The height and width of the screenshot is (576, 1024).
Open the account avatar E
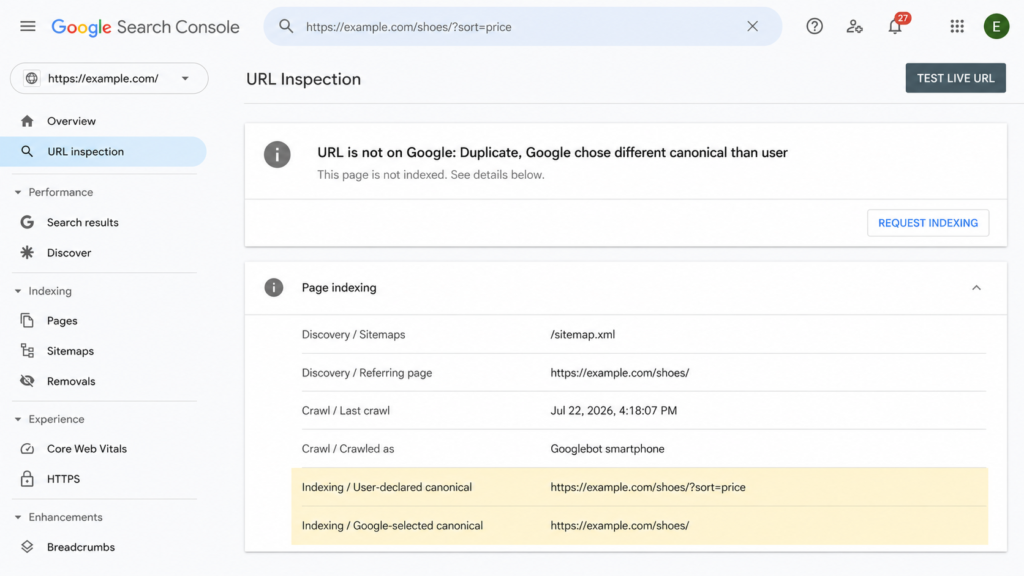click(996, 26)
